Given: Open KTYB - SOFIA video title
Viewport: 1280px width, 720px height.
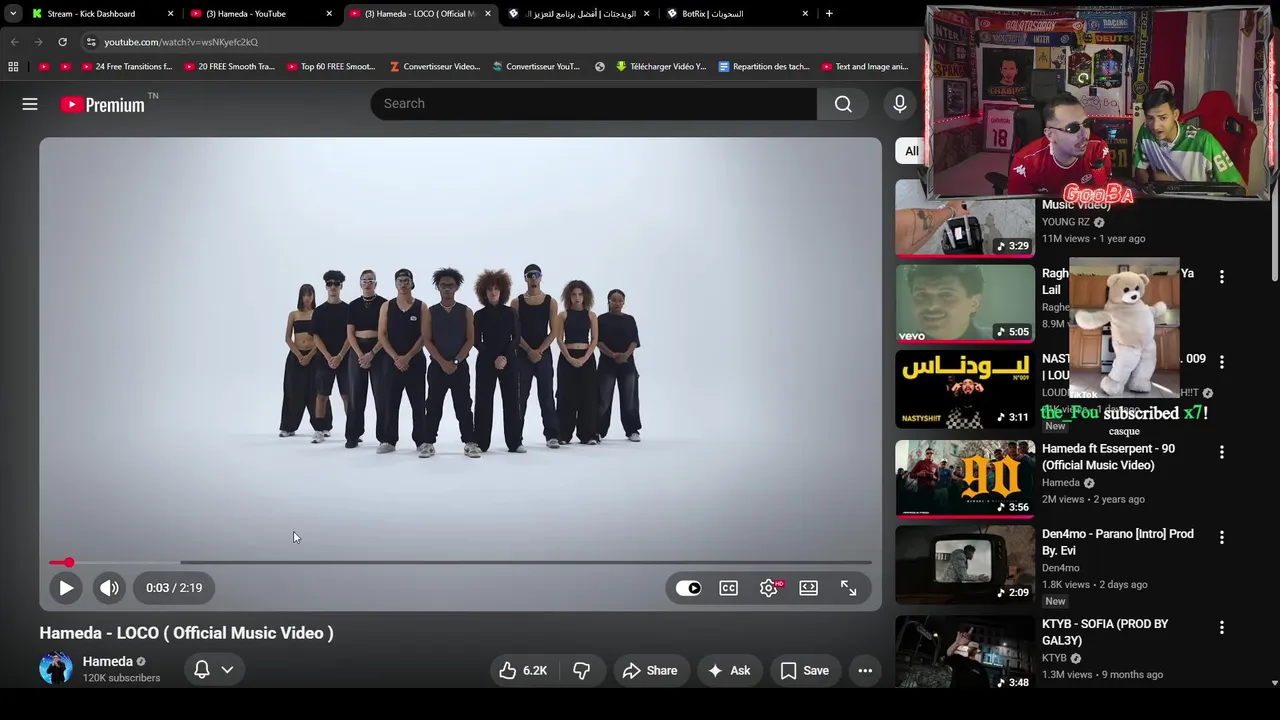Looking at the screenshot, I should pos(1105,632).
